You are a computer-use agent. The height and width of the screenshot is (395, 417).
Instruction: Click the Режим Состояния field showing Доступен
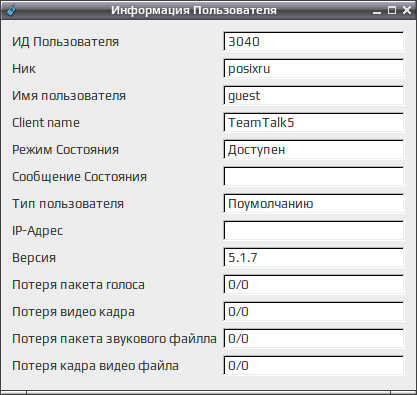(314, 150)
